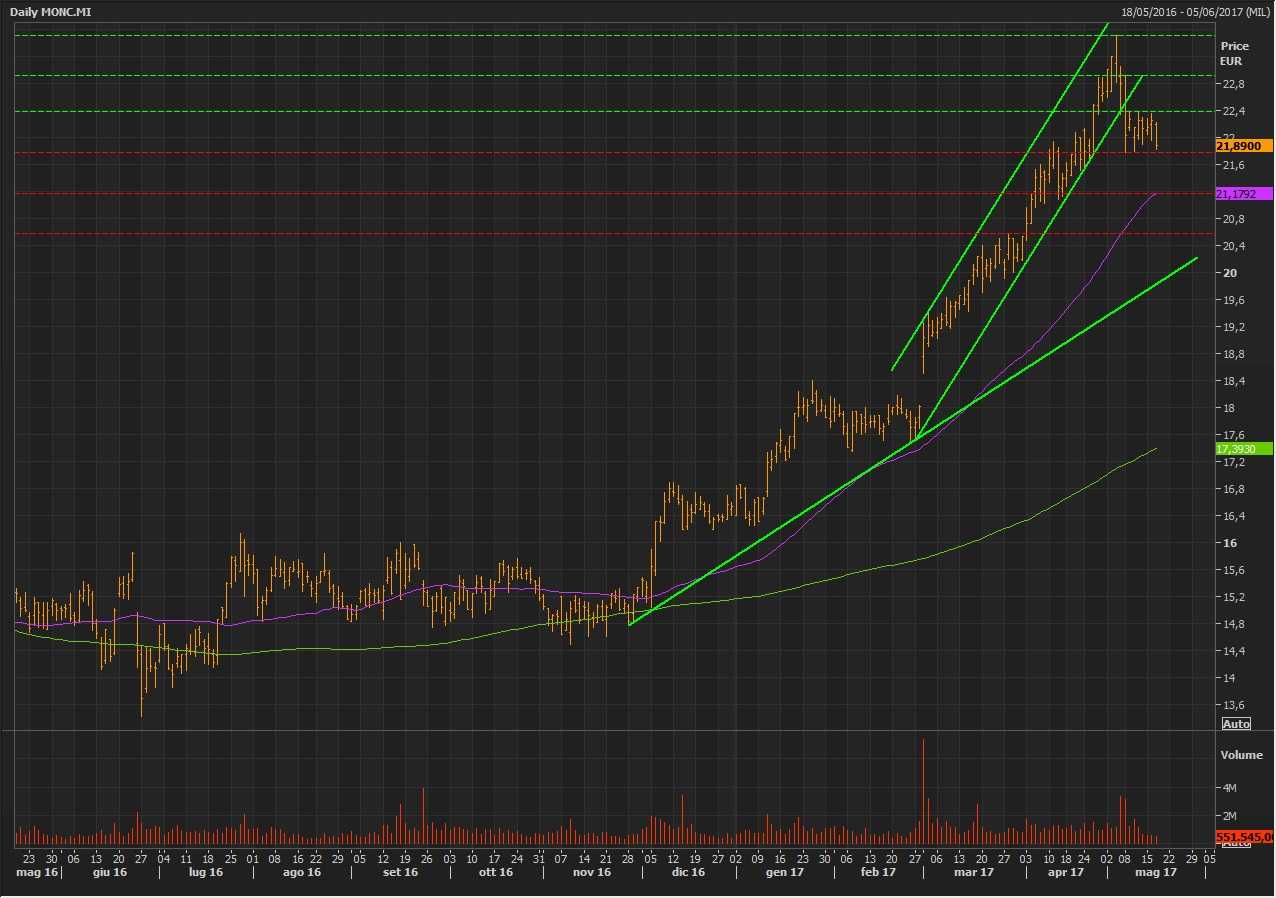Select the green 17,3930 moving average tag

(1243, 449)
